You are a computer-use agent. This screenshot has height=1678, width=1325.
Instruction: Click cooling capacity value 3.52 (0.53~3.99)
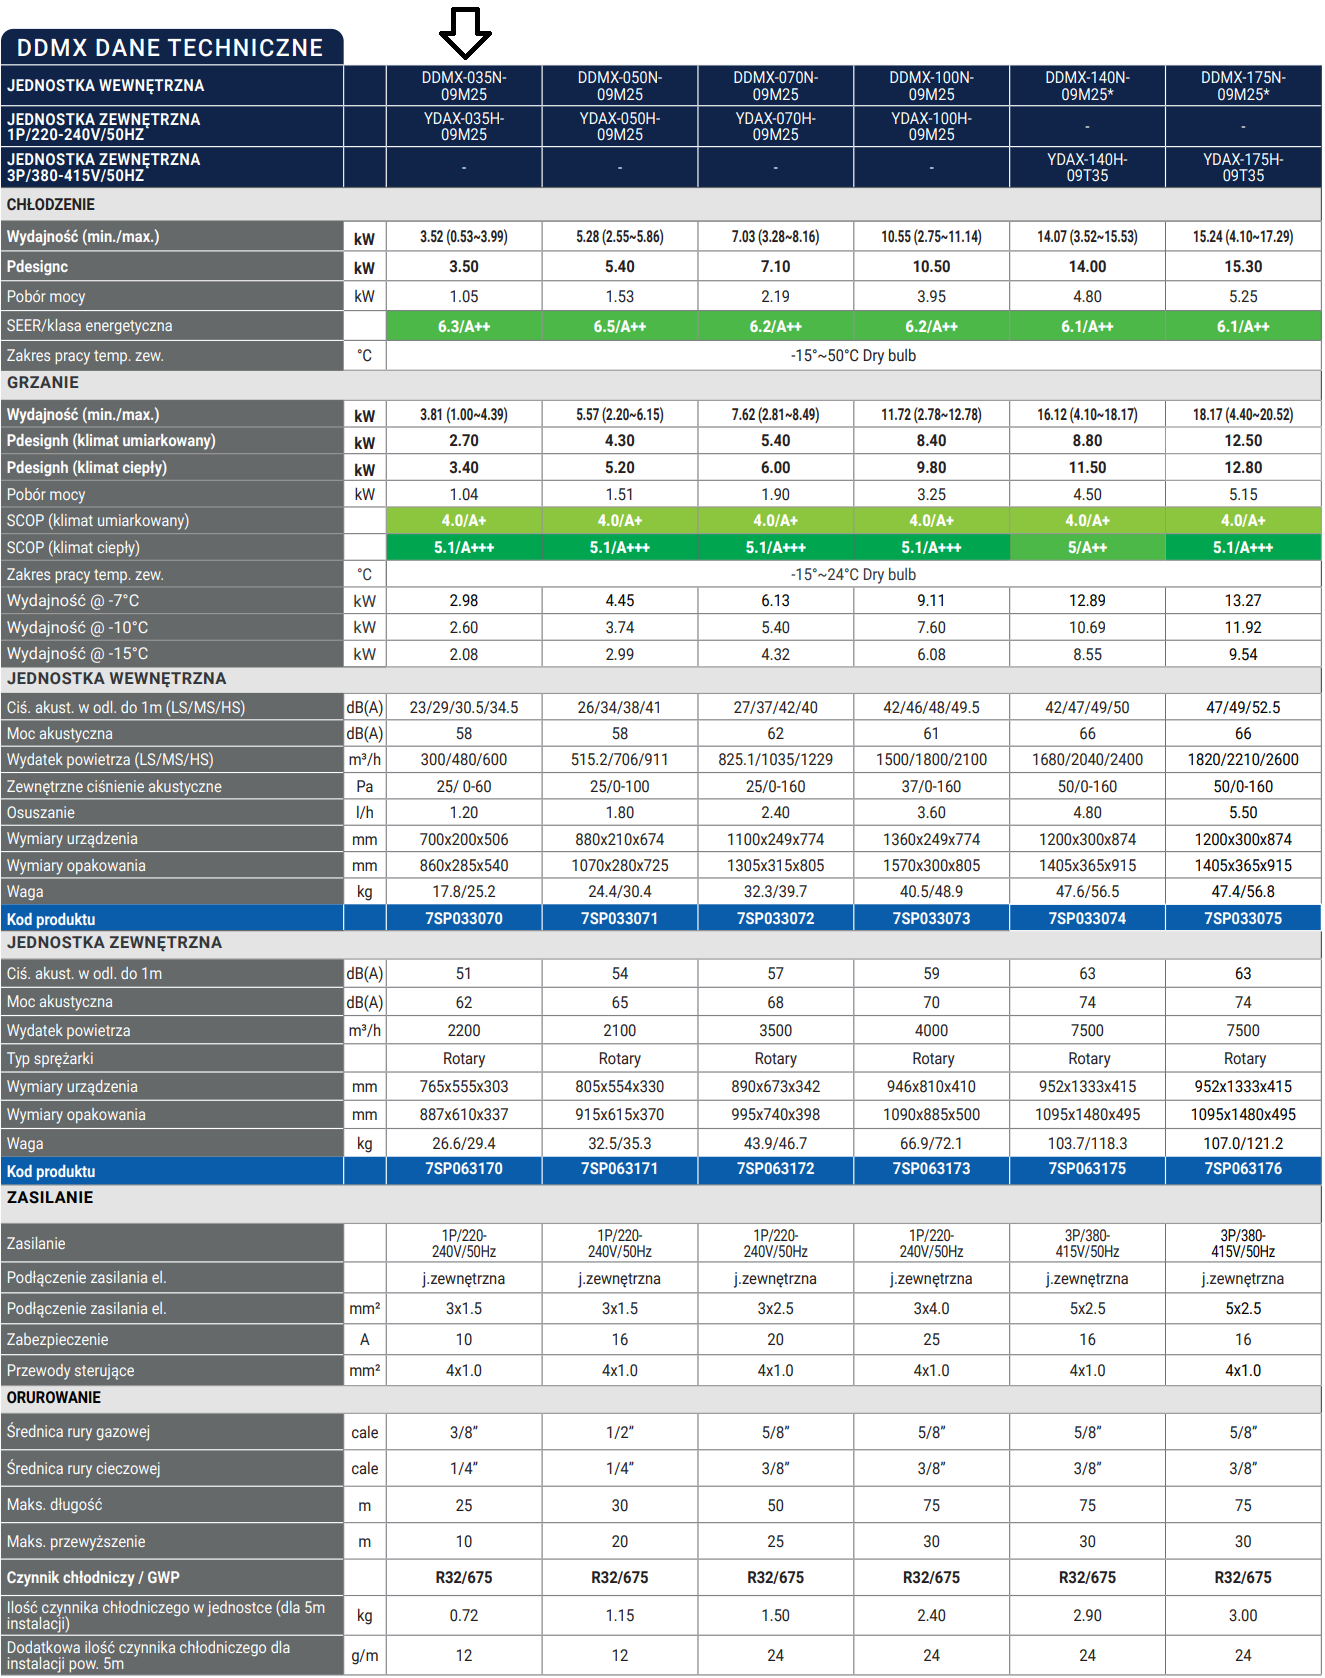464,237
